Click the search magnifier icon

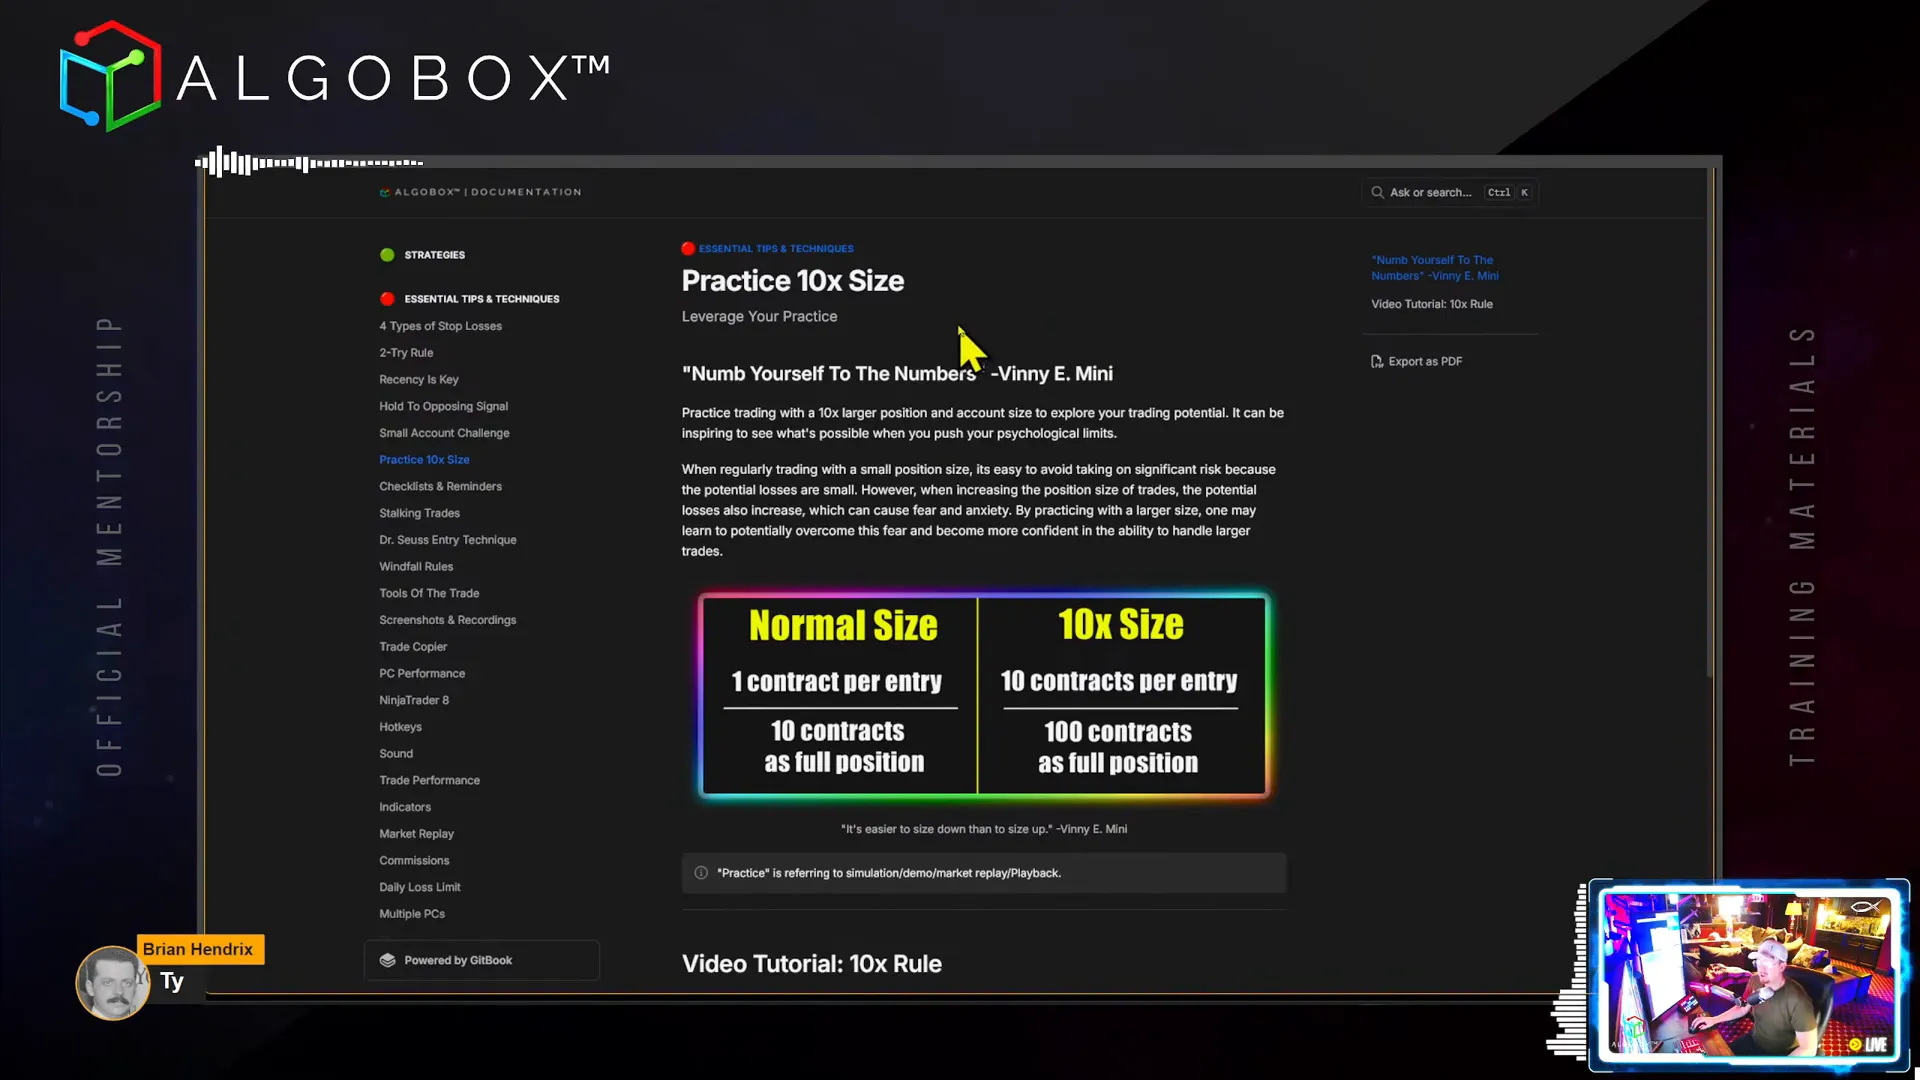tap(1377, 192)
